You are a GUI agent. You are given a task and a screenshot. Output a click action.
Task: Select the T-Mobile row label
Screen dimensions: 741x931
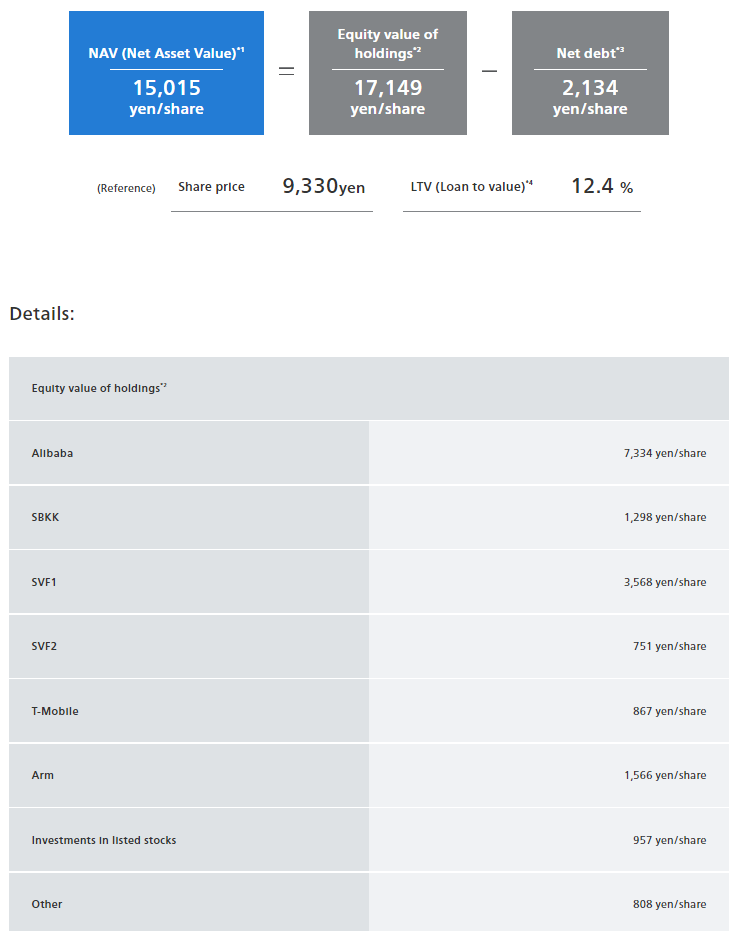tap(55, 711)
